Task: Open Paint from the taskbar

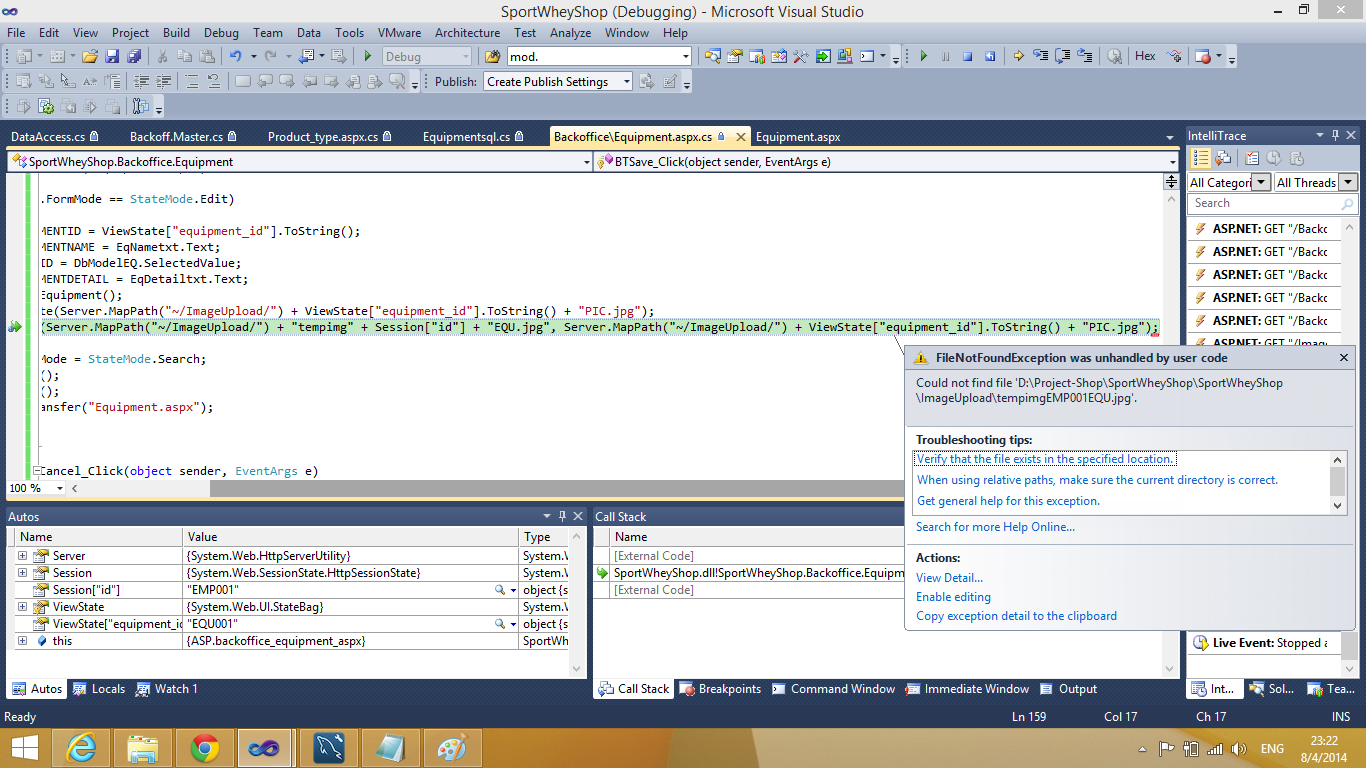Action: [452, 747]
